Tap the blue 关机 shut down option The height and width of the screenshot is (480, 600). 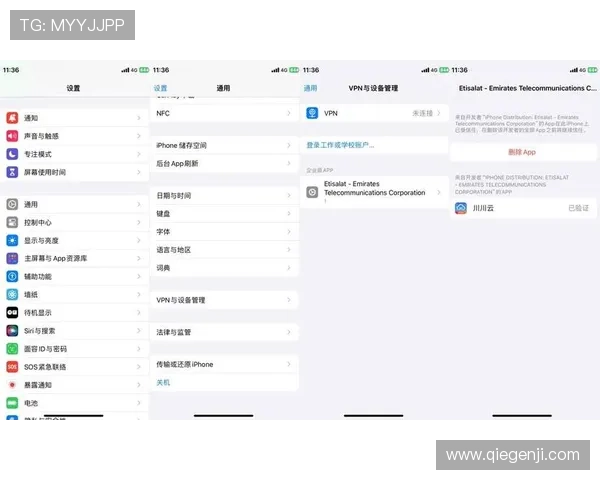(x=163, y=382)
